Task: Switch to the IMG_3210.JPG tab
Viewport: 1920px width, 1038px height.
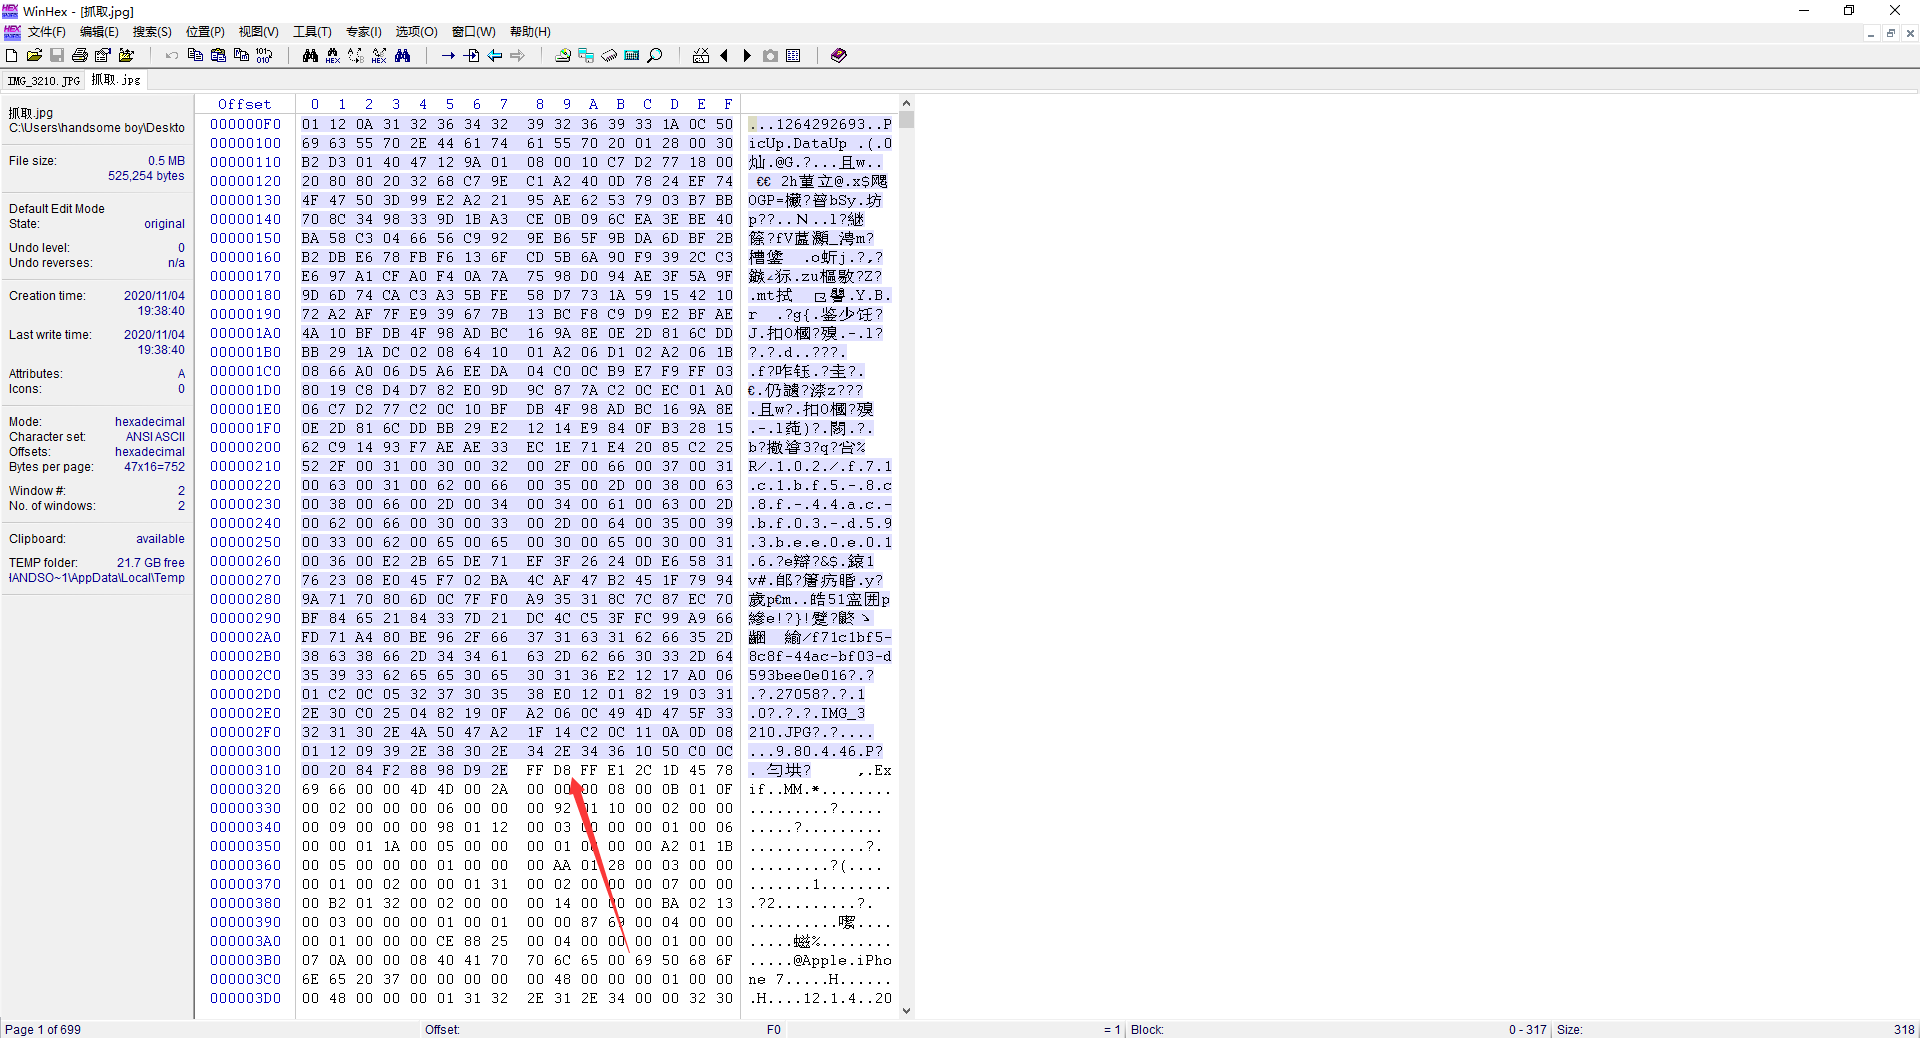Action: tap(44, 81)
